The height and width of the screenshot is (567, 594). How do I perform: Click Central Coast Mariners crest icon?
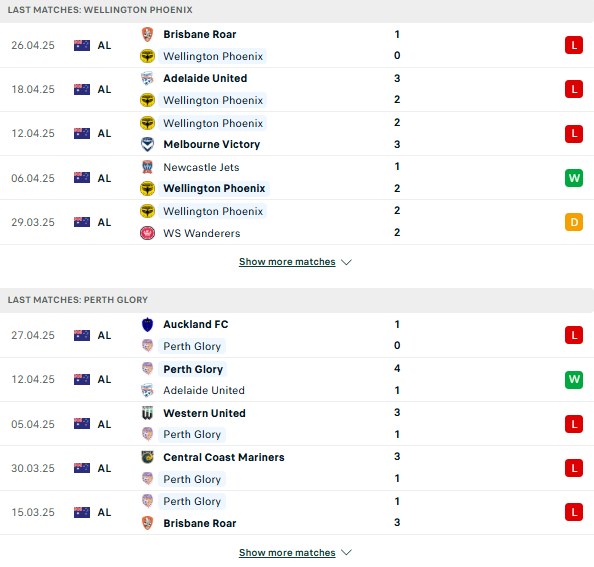147,457
